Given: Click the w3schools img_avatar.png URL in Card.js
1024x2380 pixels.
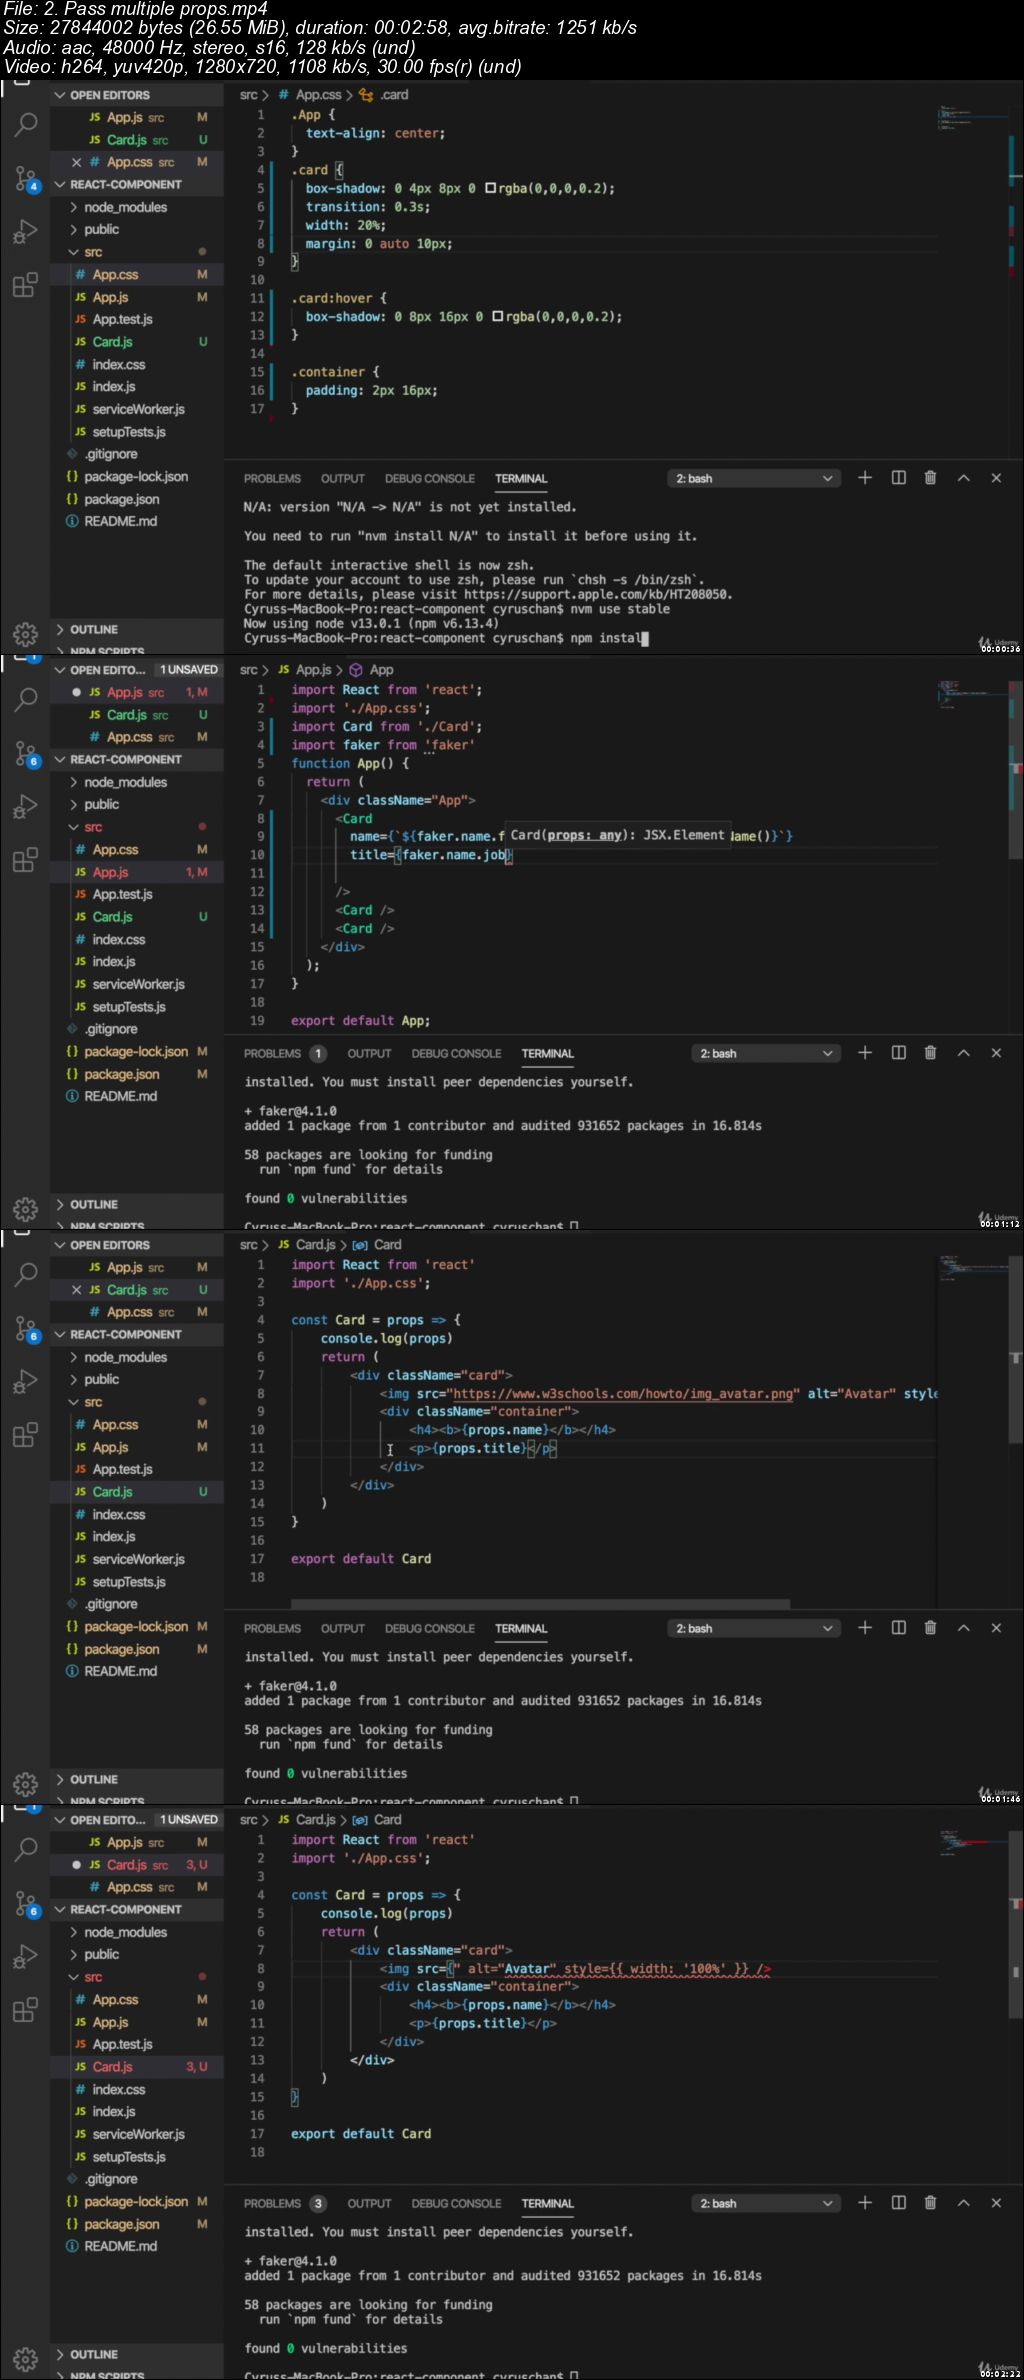Looking at the screenshot, I should point(625,1393).
